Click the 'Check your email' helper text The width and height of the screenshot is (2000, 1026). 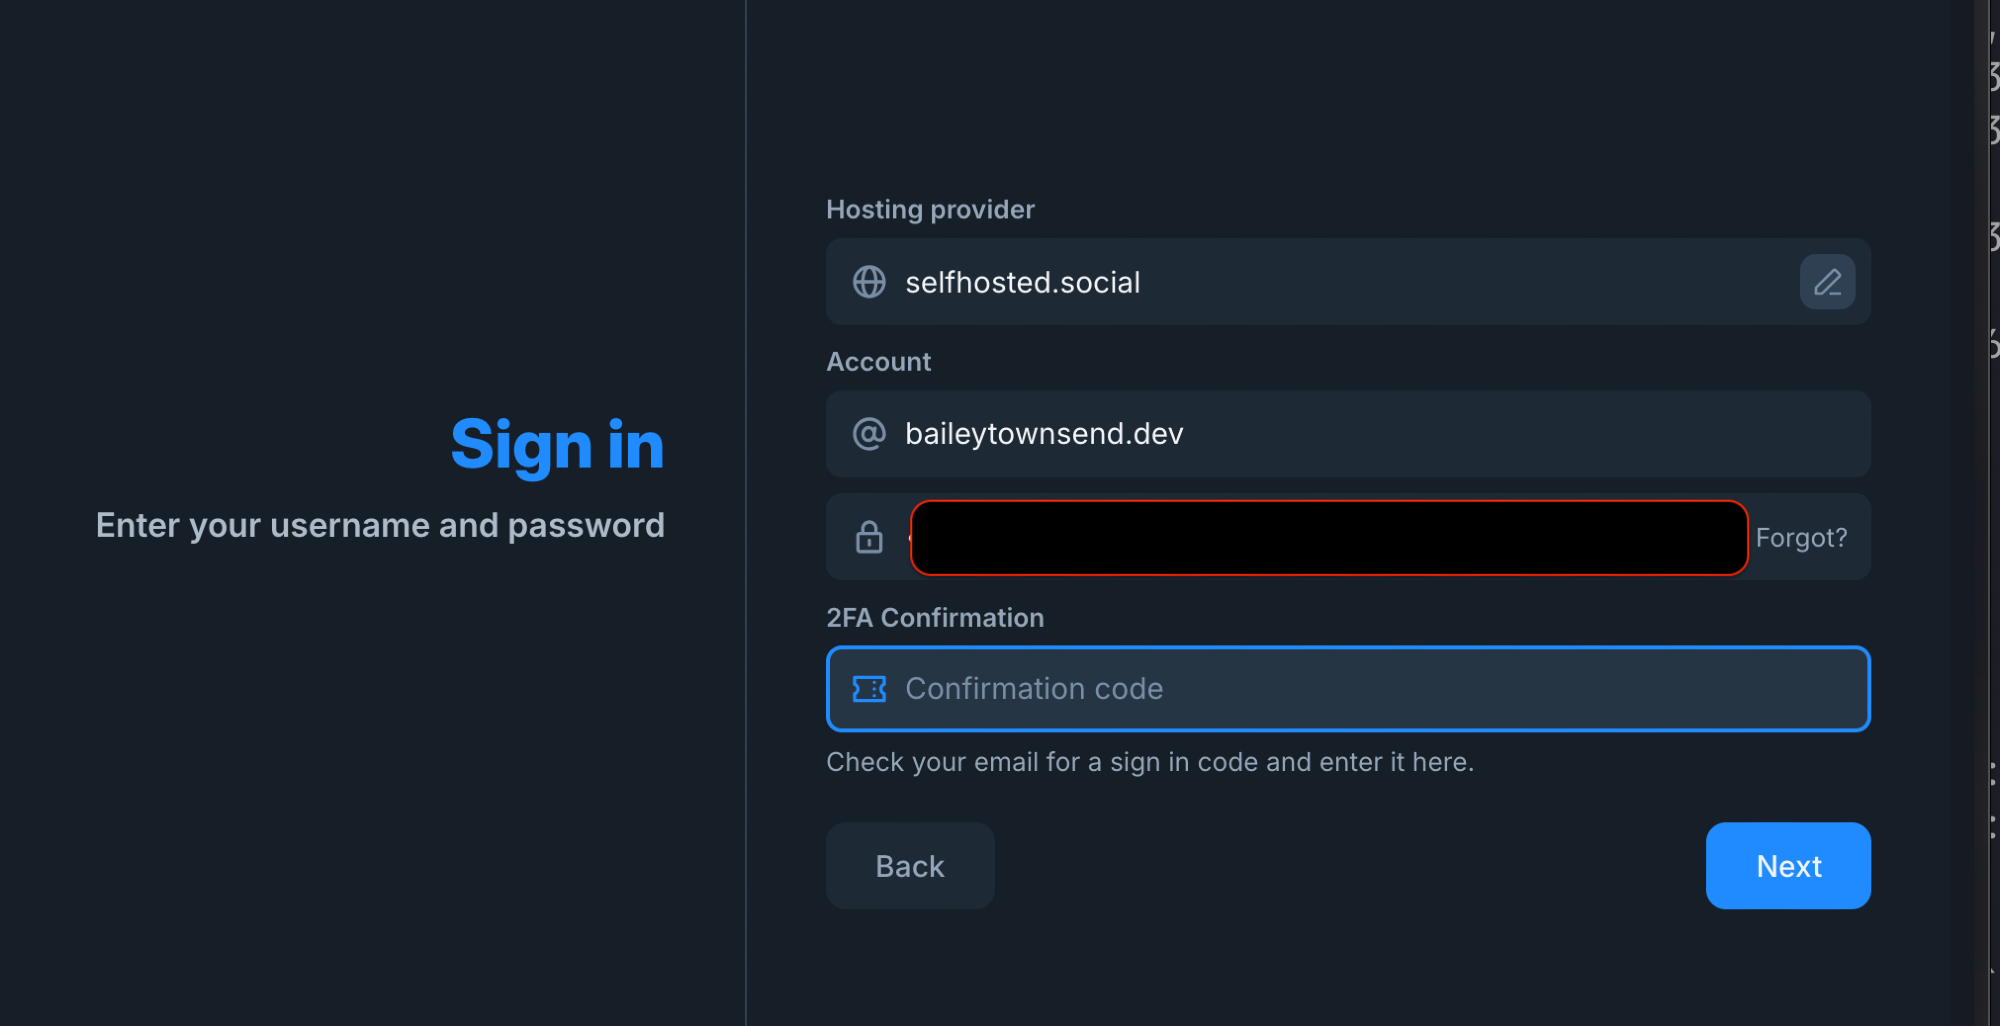tap(1150, 762)
